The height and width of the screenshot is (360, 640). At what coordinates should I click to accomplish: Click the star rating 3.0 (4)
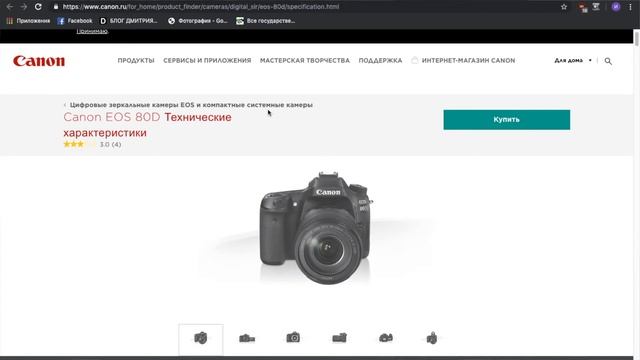click(92, 144)
